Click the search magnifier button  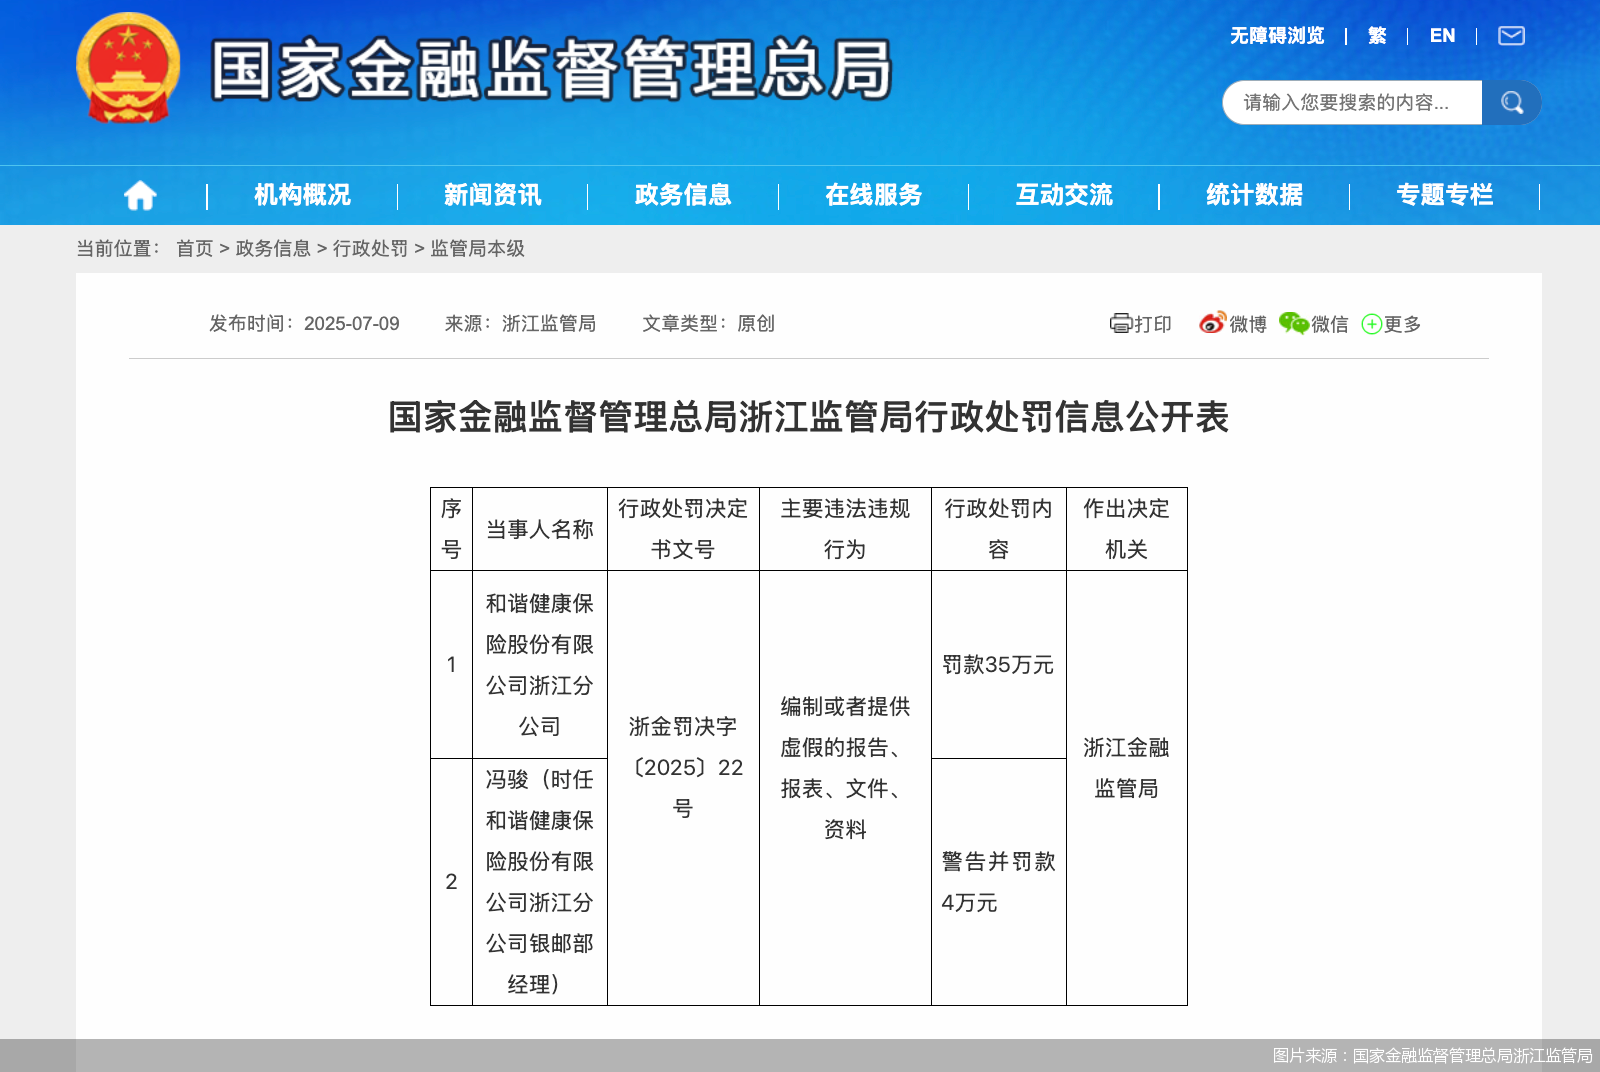click(1512, 102)
